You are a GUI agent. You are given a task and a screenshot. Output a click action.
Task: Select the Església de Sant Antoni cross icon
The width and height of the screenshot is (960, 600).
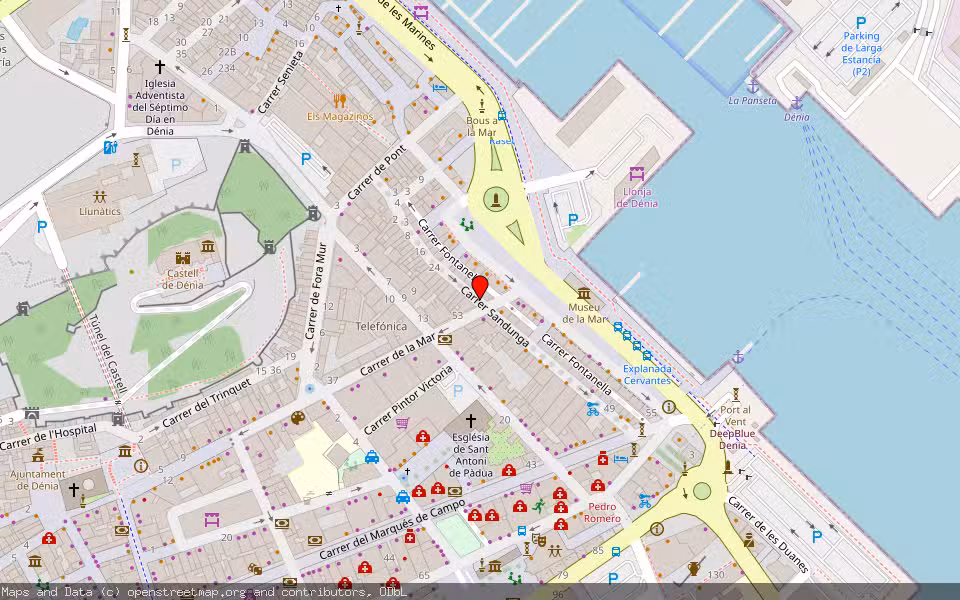(471, 421)
